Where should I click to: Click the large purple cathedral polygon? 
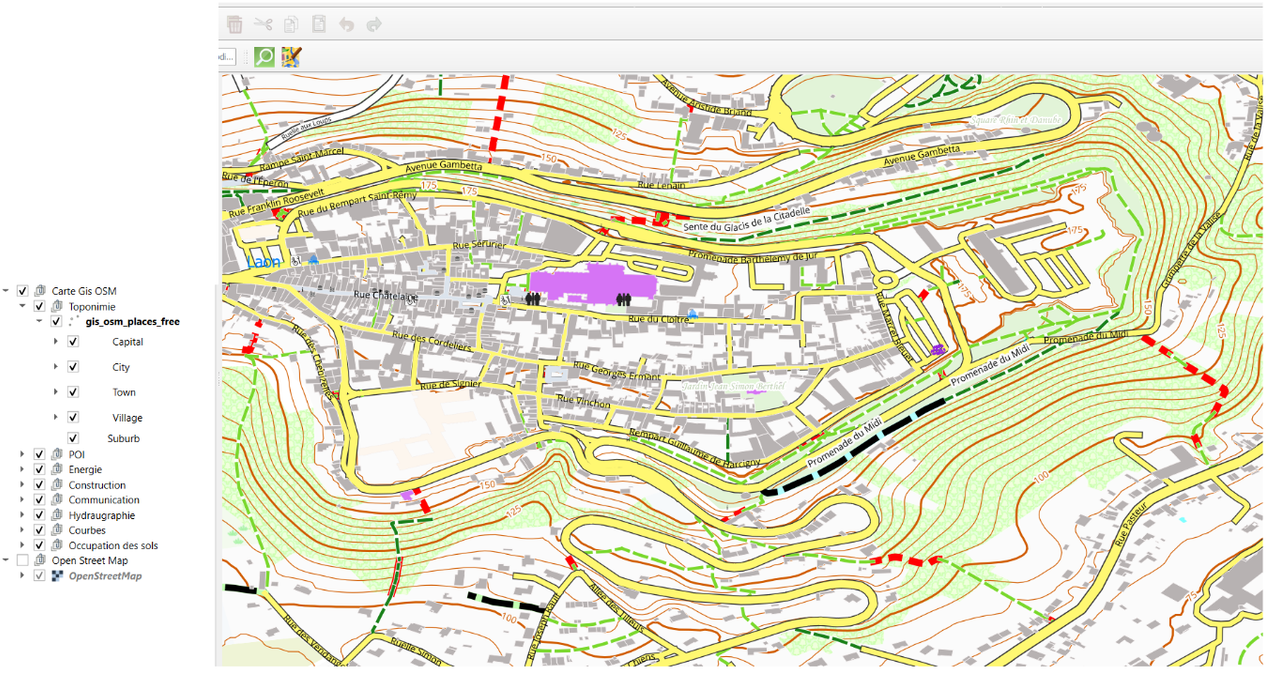(x=592, y=284)
